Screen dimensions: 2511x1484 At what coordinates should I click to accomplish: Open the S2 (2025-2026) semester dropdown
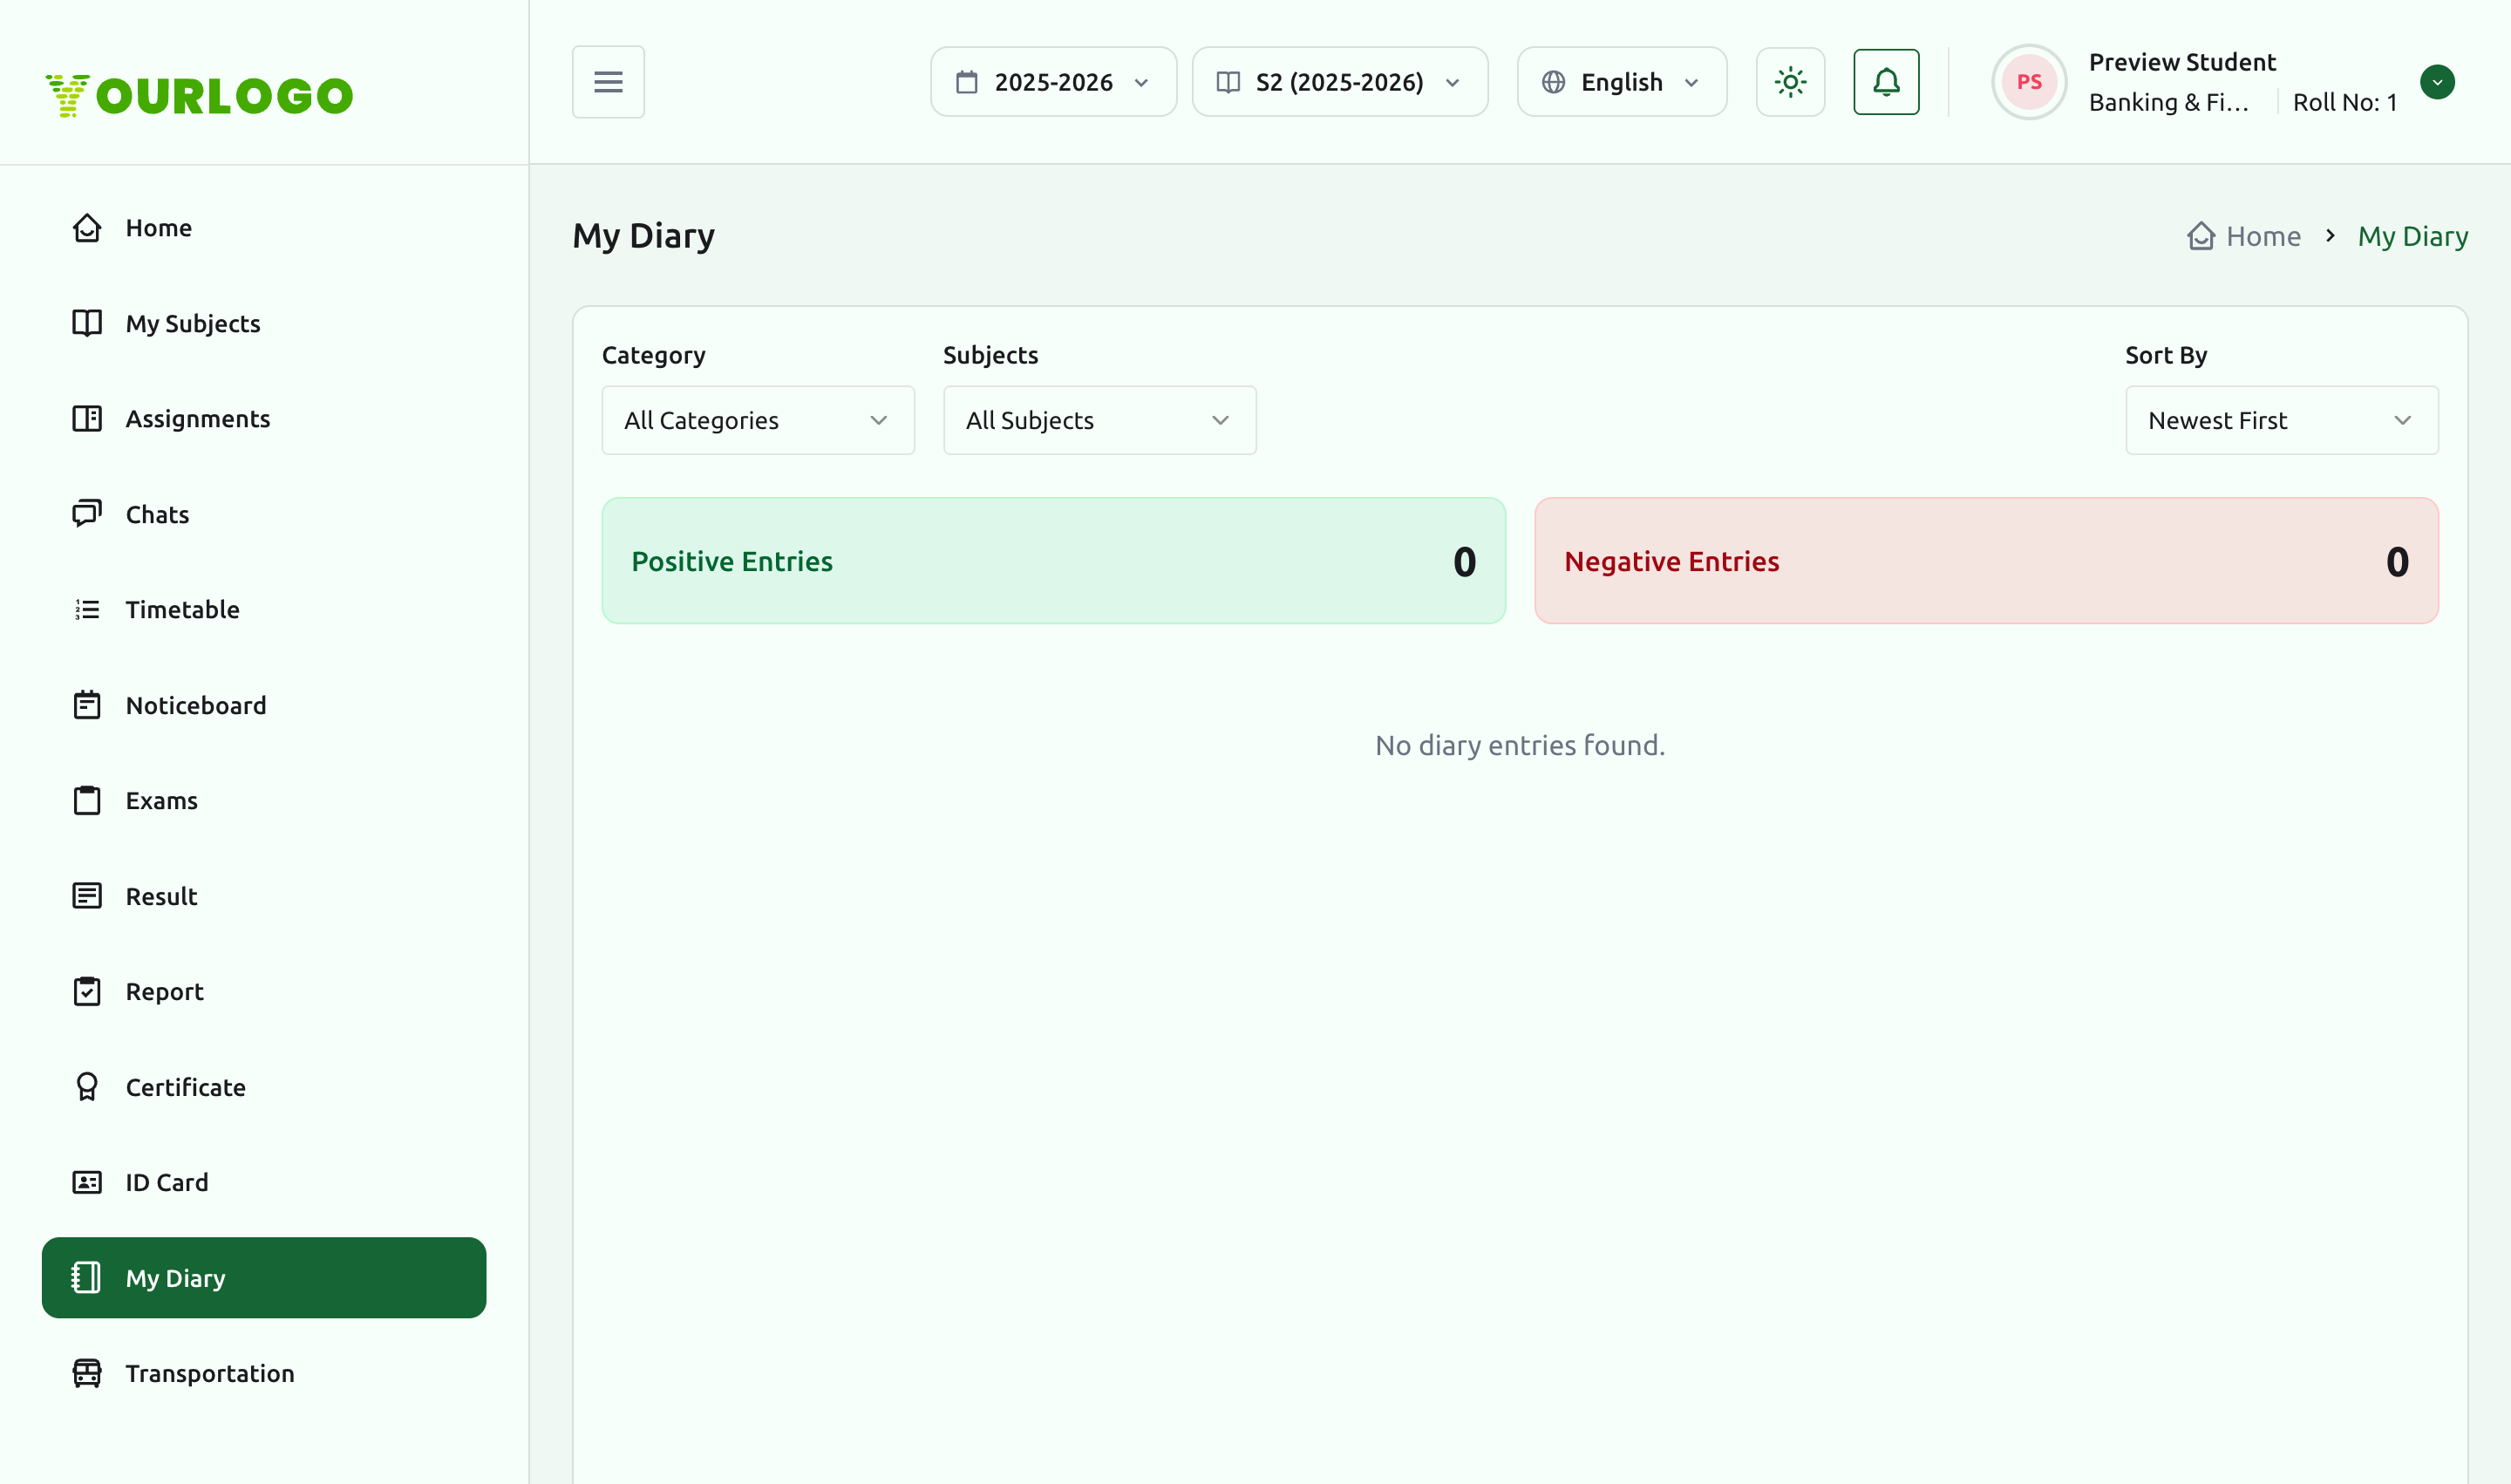click(x=1340, y=82)
